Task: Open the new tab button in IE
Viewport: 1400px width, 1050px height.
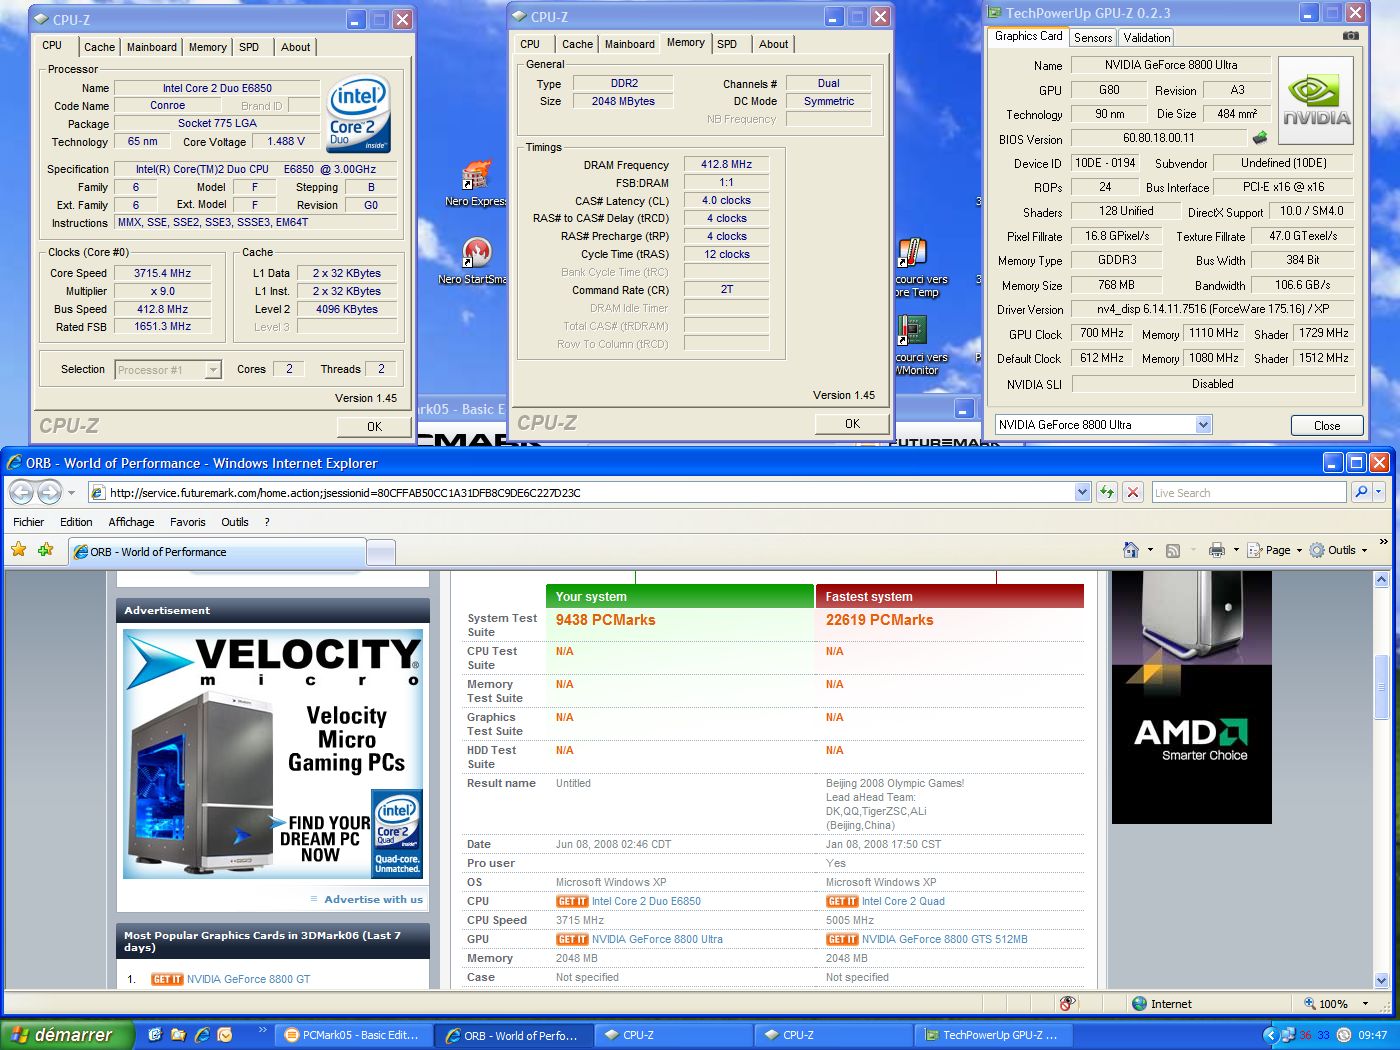Action: [381, 552]
